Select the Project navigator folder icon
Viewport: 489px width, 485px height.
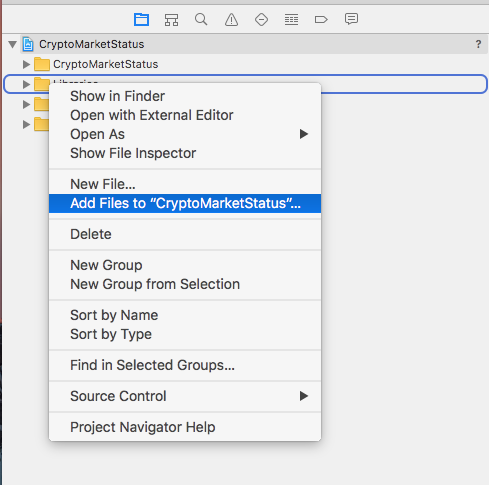[x=141, y=19]
